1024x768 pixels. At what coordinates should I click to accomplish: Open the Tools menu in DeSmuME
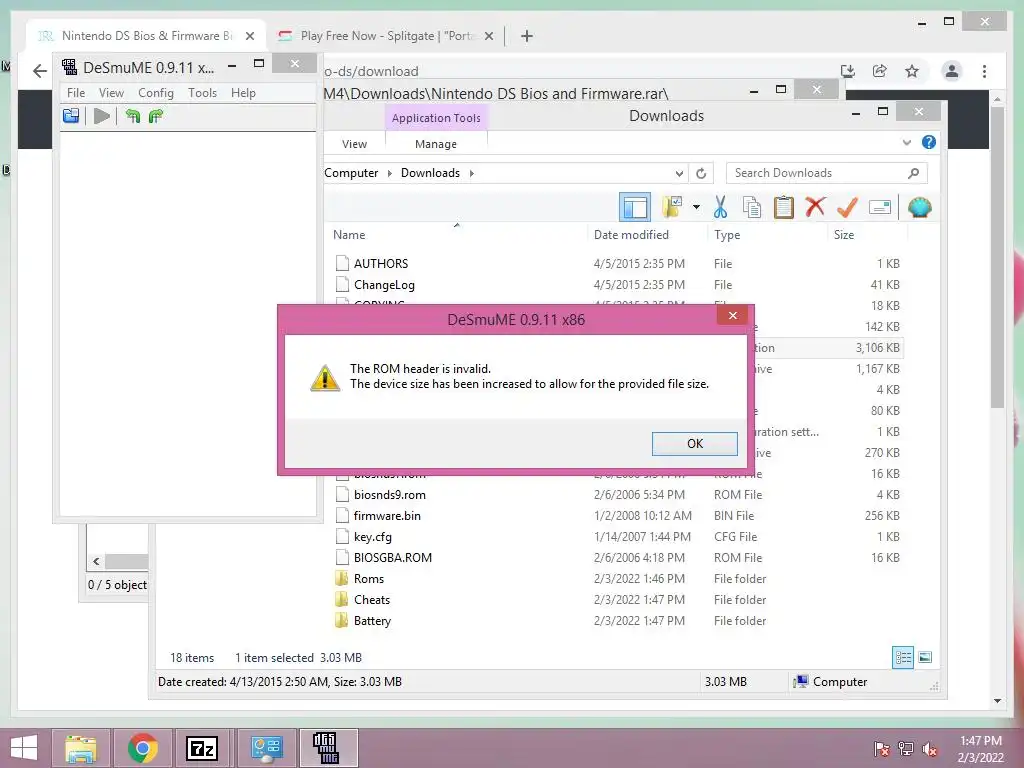click(x=202, y=93)
